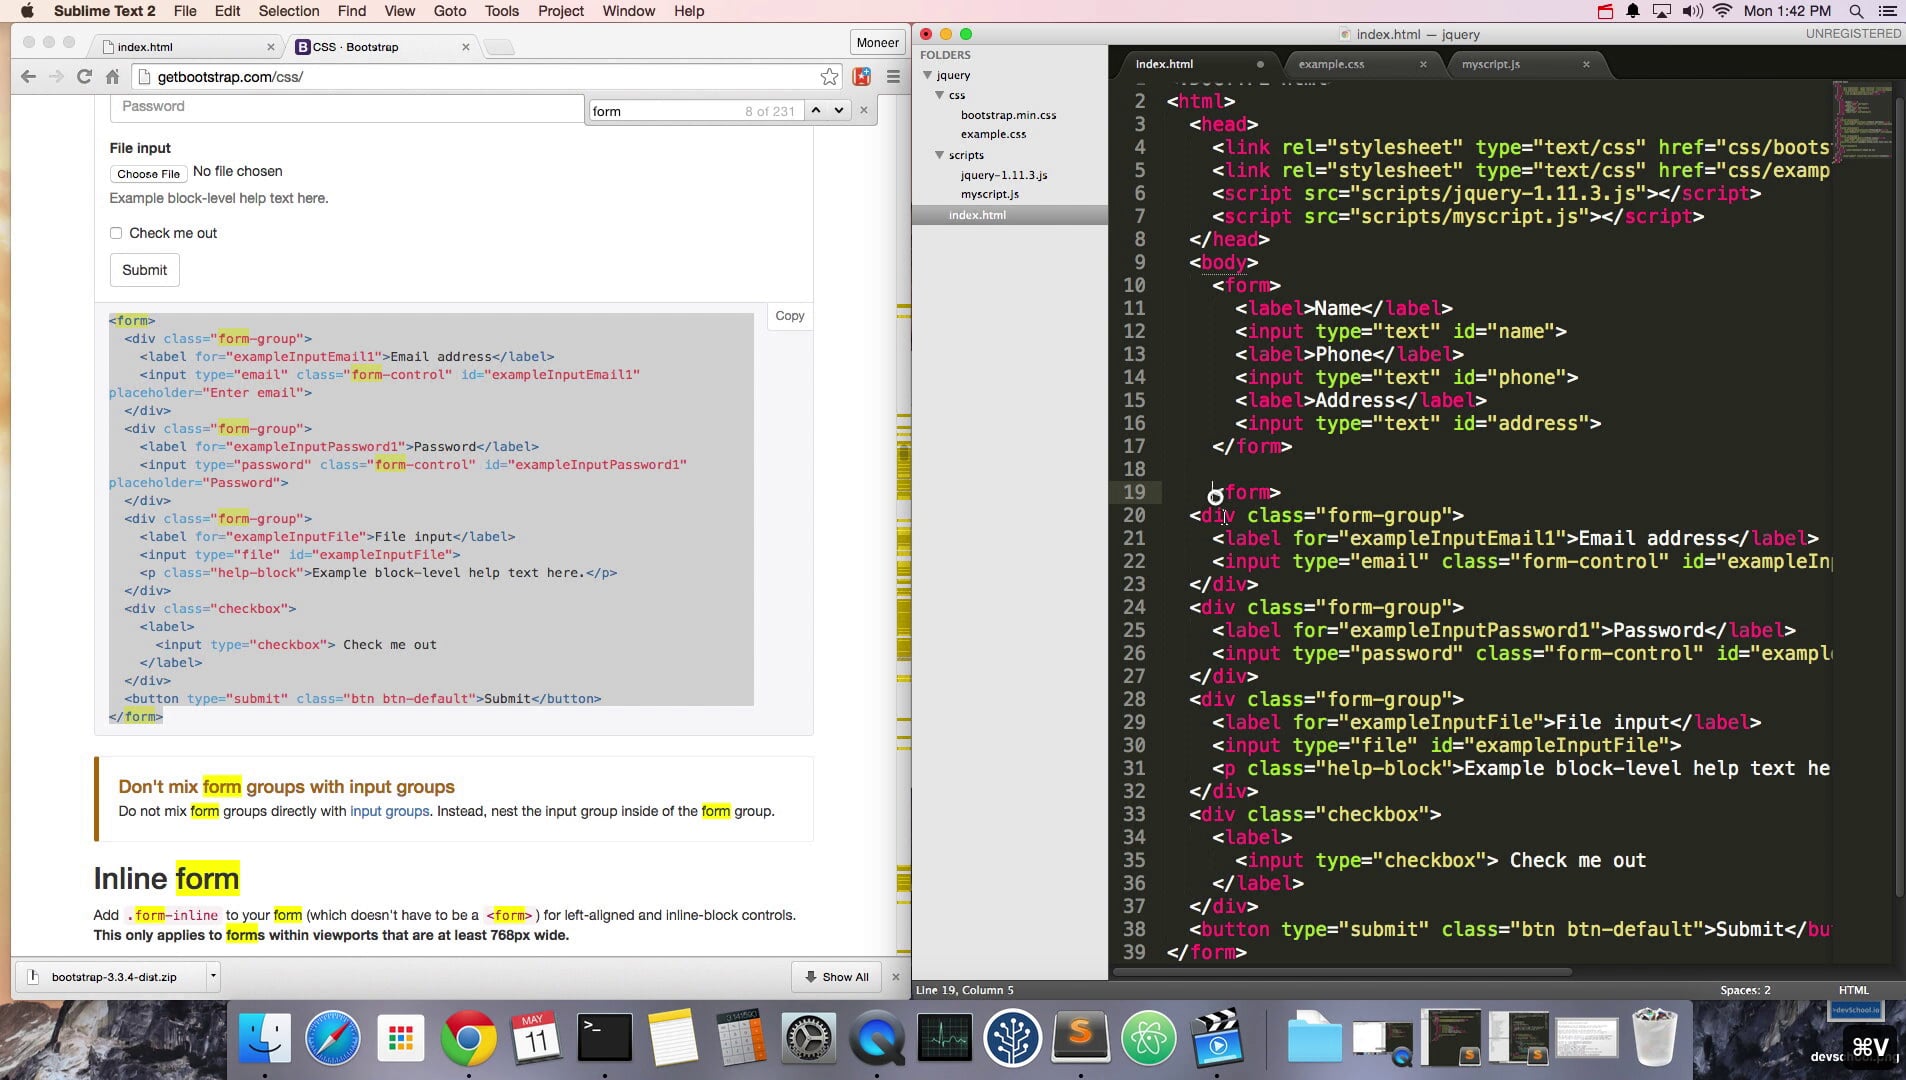This screenshot has height=1080, width=1906.
Task: Follow the input groups link
Action: point(389,811)
